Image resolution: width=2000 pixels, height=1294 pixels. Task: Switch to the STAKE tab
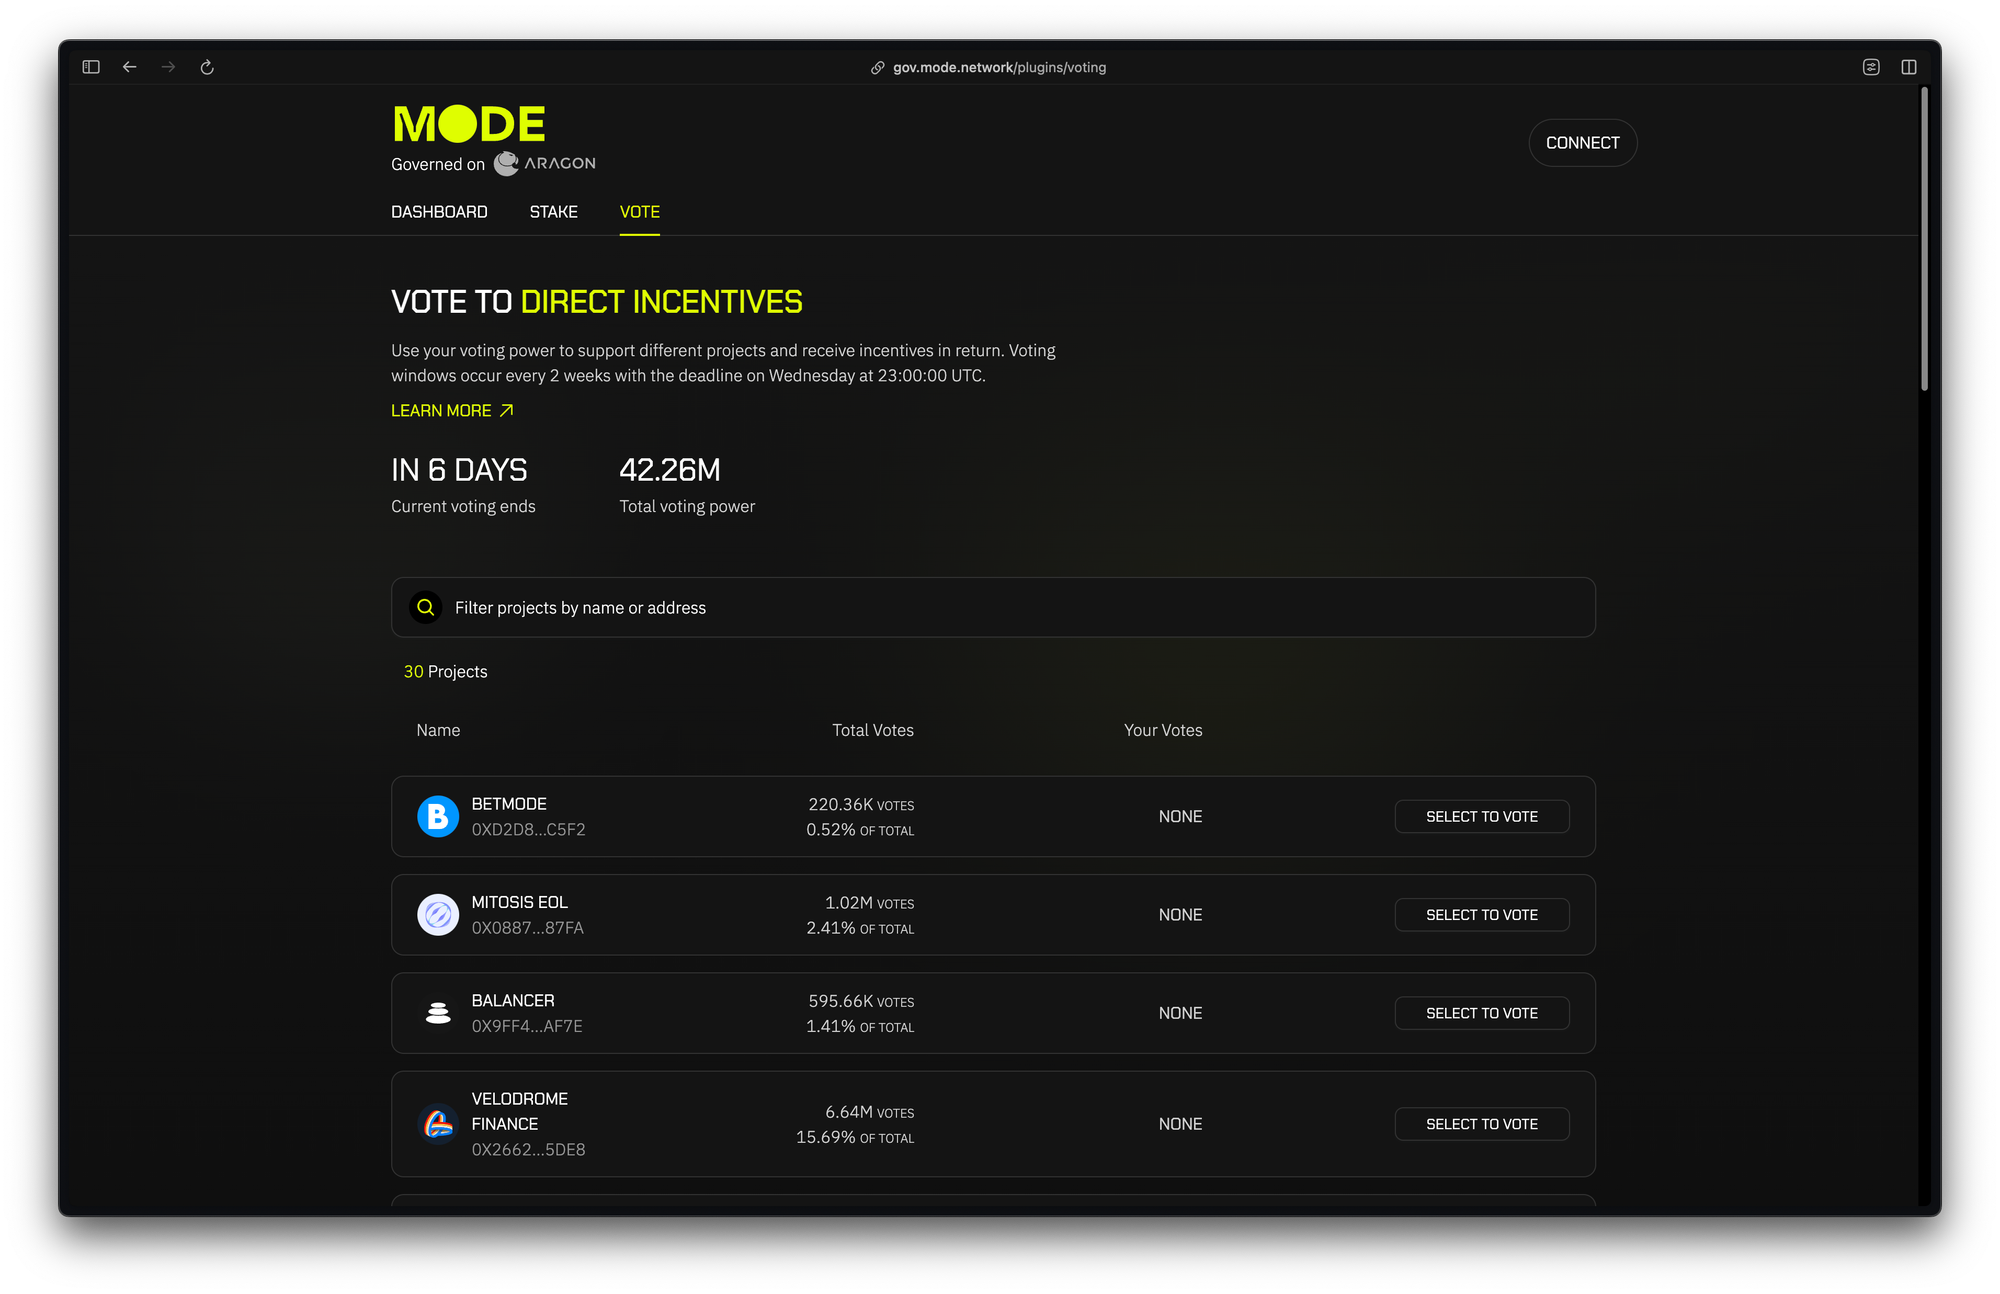click(x=553, y=211)
